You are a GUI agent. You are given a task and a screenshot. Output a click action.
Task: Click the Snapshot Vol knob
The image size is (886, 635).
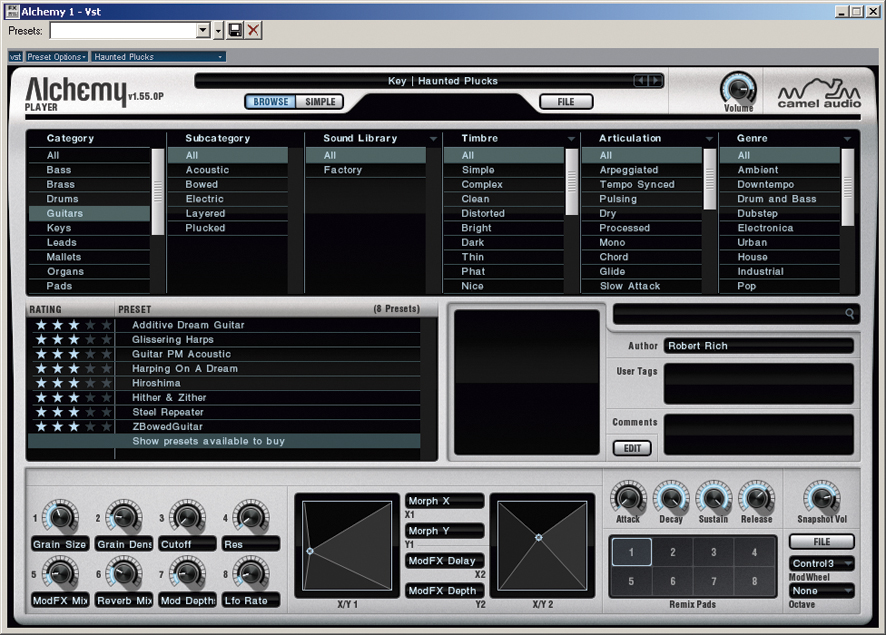coord(822,498)
